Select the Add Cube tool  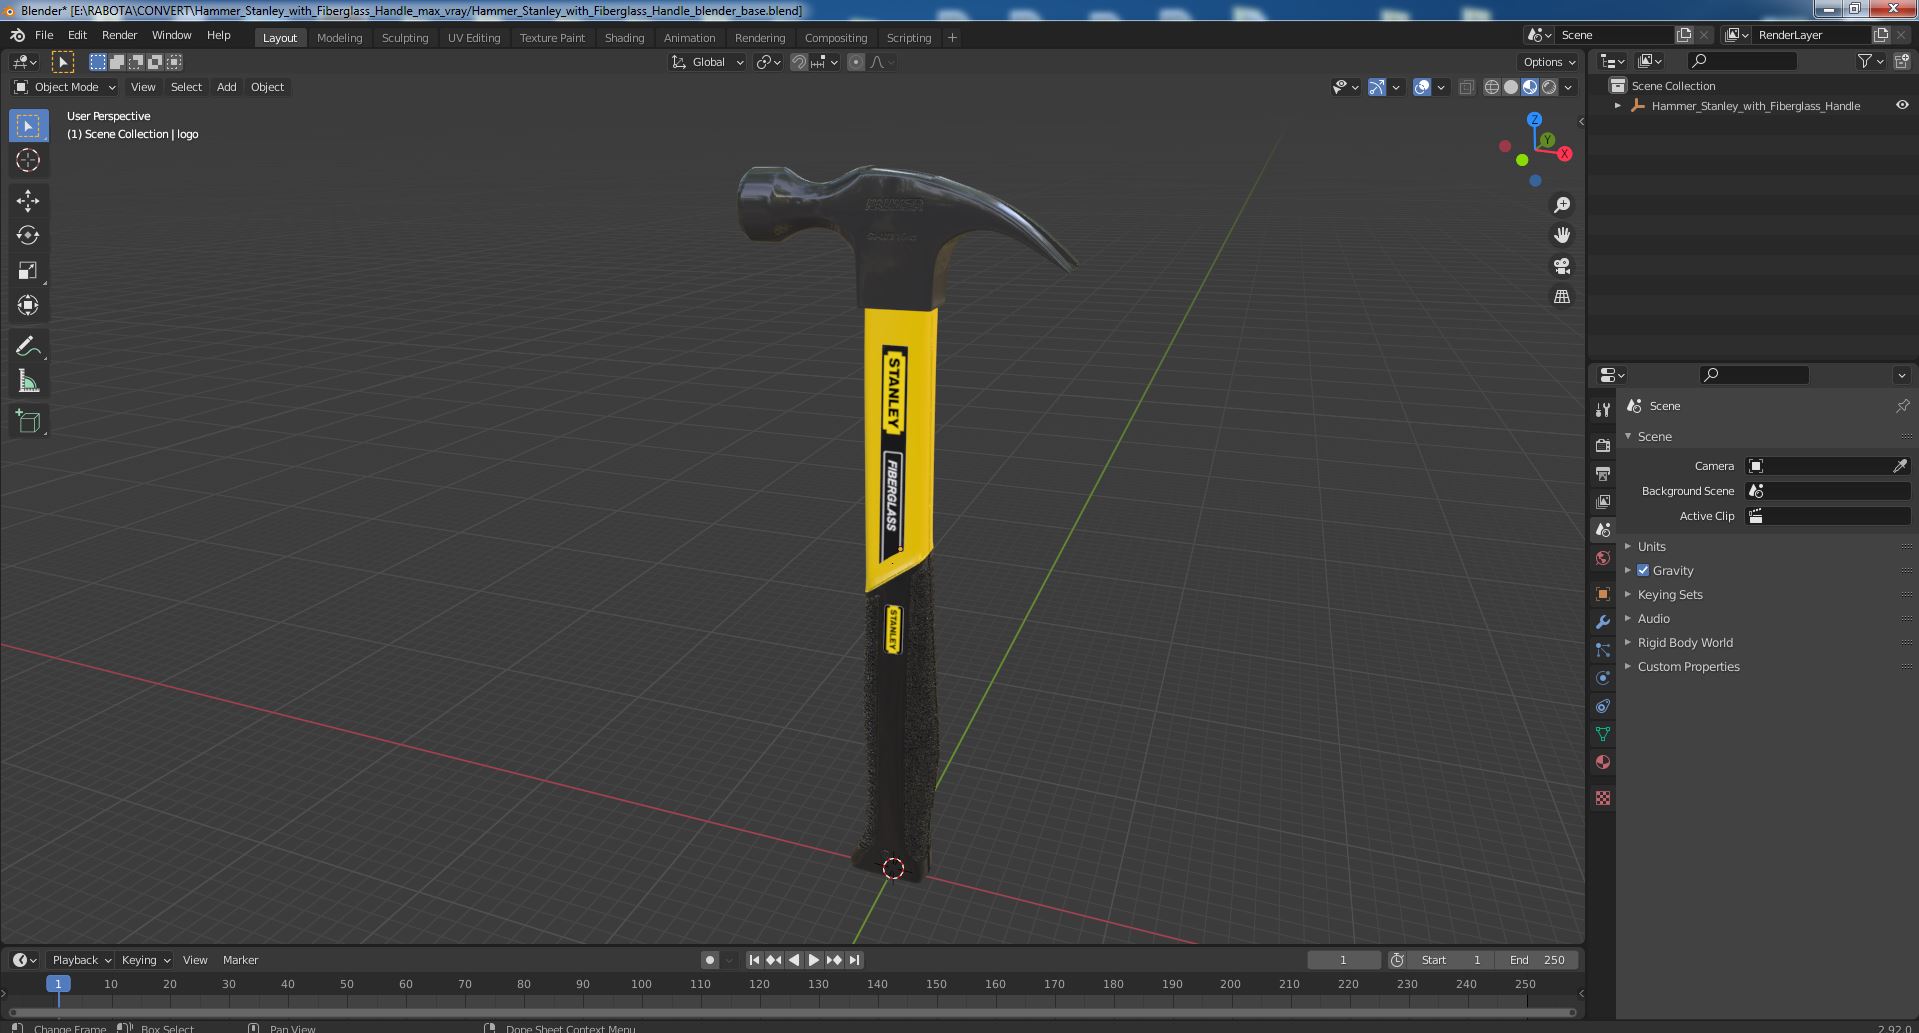(28, 422)
